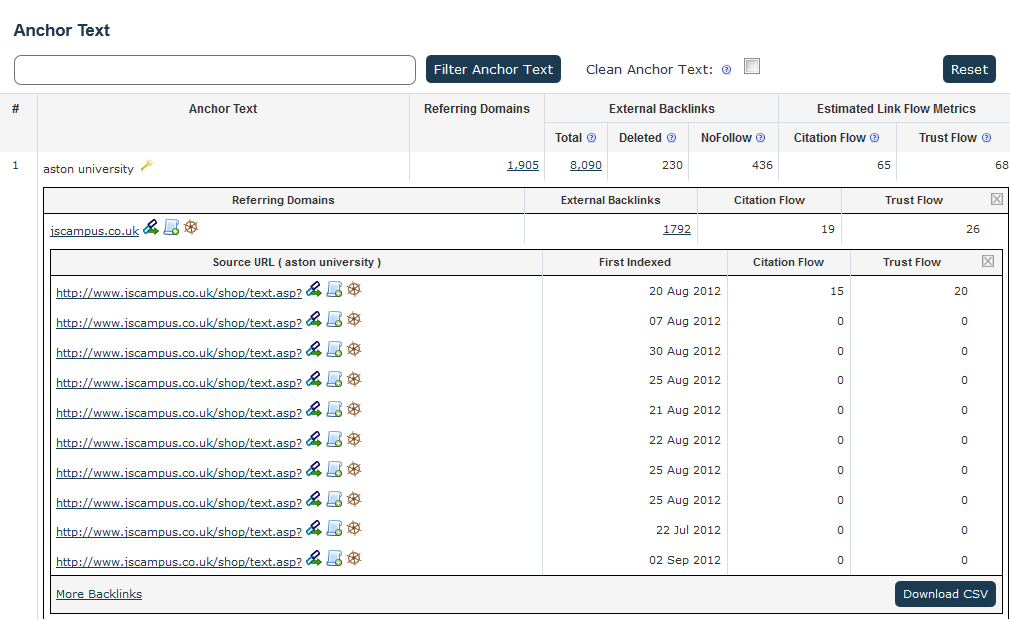Open the More Backlinks link
This screenshot has height=621, width=1010.
coord(99,594)
